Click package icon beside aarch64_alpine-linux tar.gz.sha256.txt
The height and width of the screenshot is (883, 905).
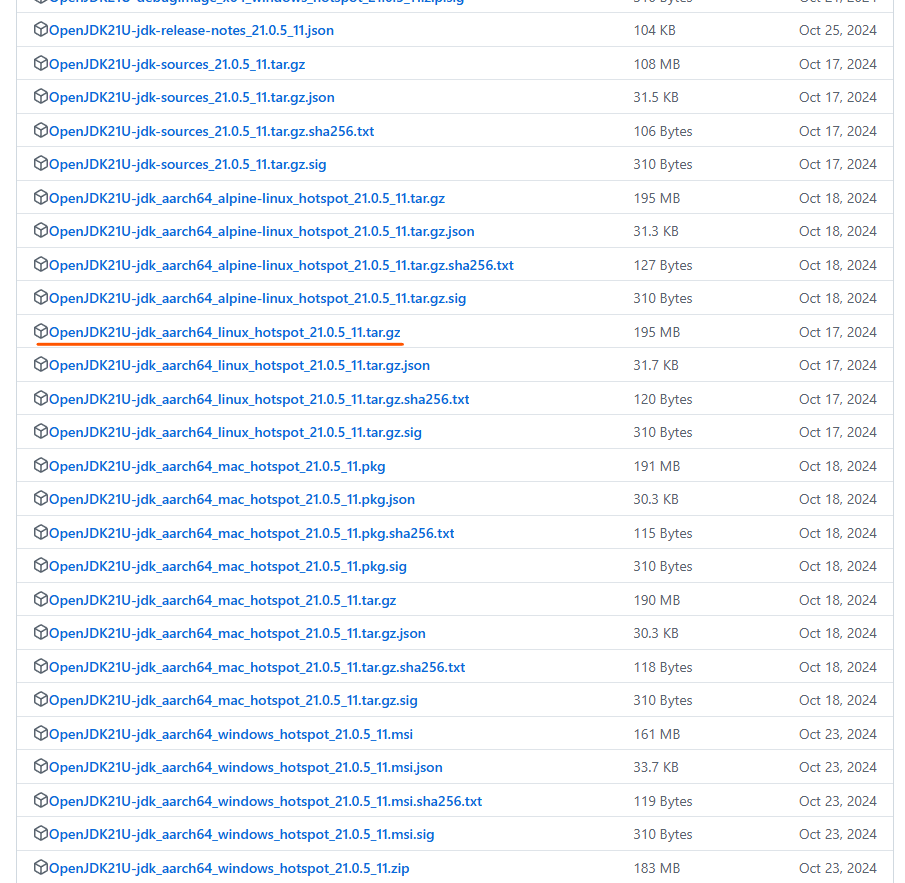click(40, 264)
